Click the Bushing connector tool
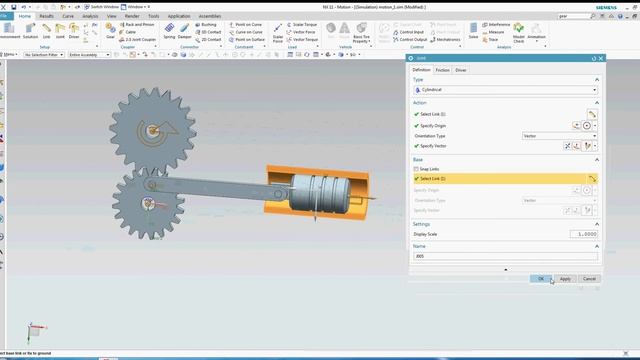 206,24
